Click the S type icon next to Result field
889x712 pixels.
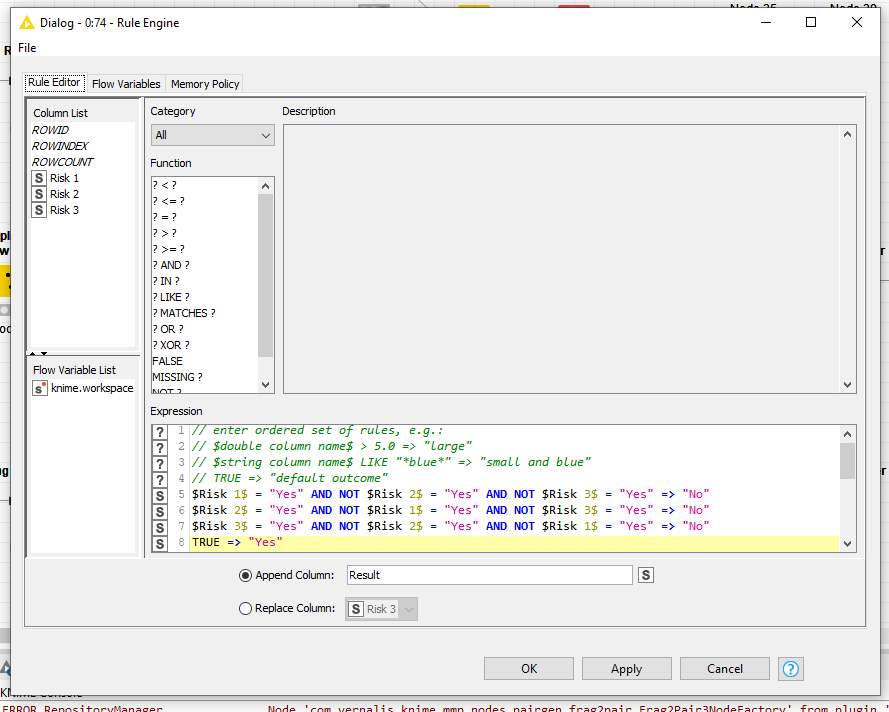(646, 575)
